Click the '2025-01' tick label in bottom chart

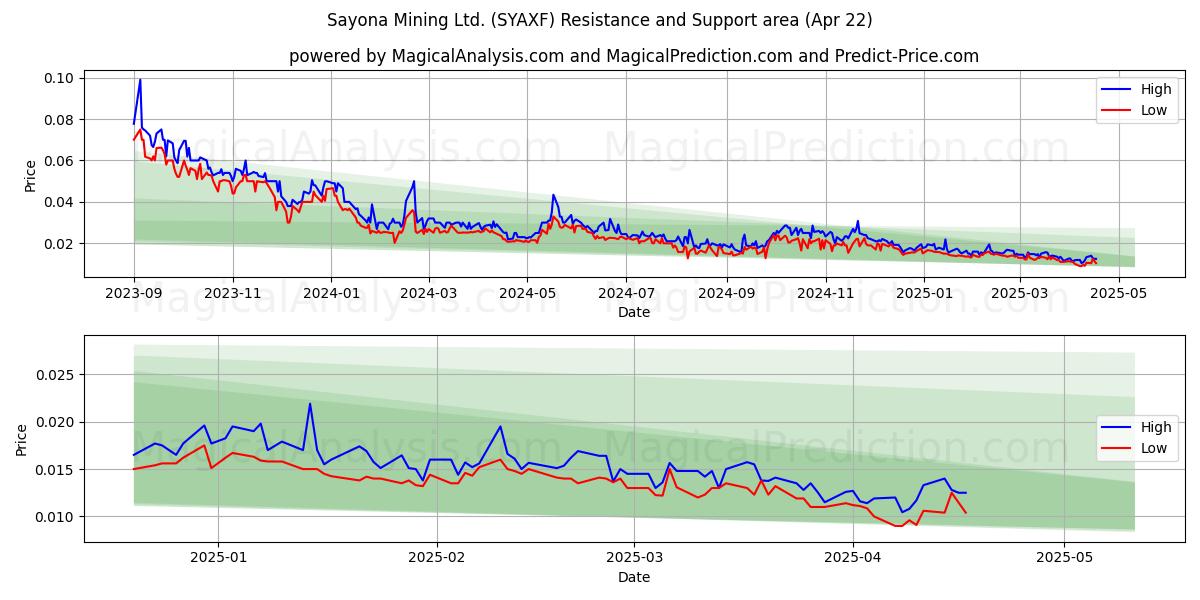pyautogui.click(x=218, y=558)
